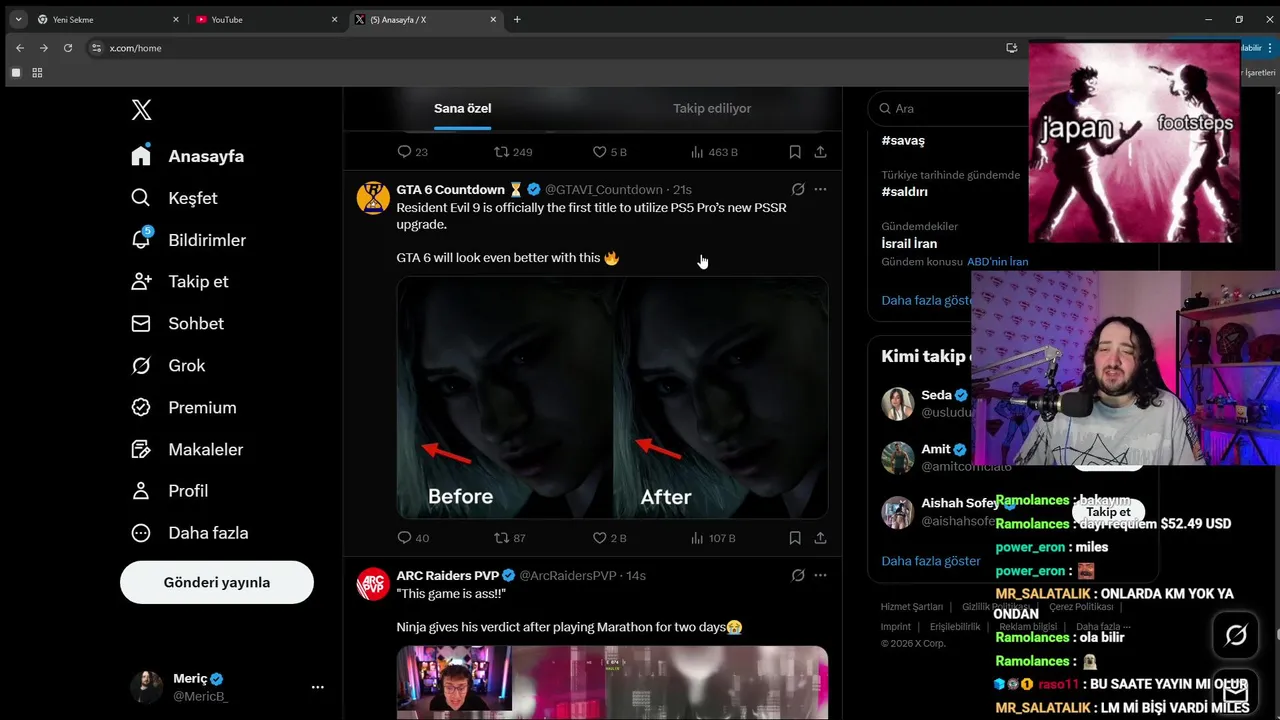Open Anasayfa home in the sidebar

click(188, 156)
